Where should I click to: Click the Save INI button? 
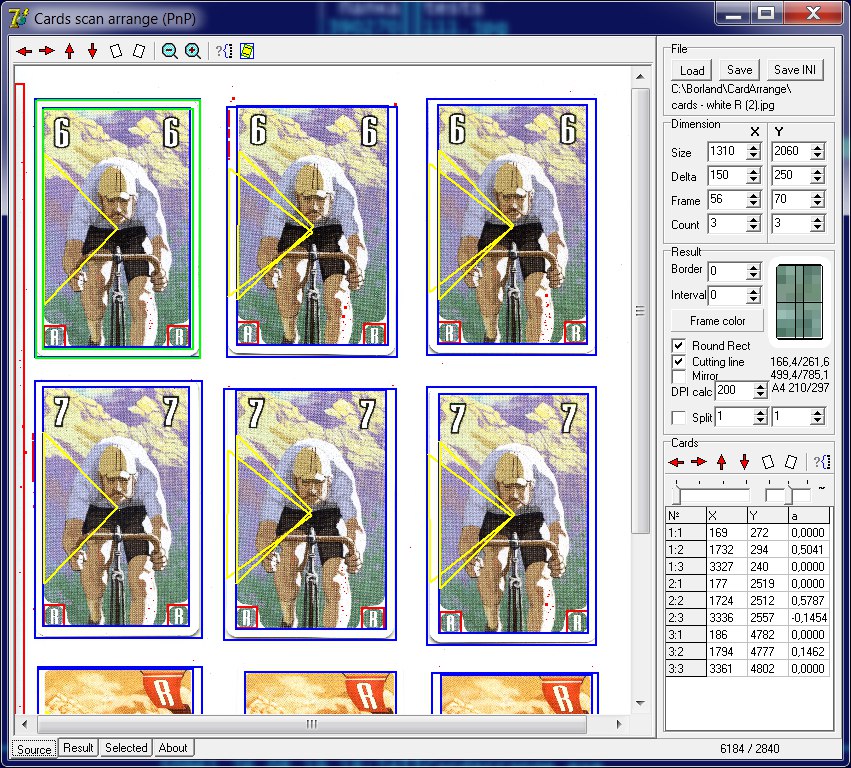(x=795, y=70)
